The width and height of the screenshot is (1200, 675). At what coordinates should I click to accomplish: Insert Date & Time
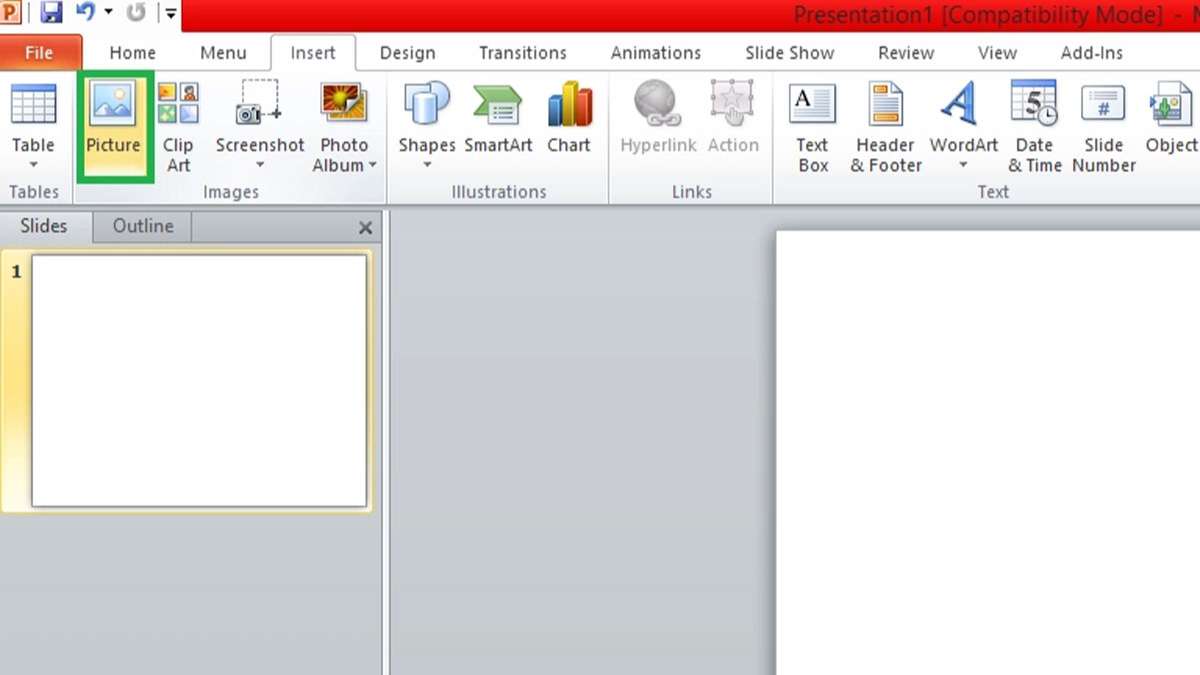click(x=1034, y=127)
